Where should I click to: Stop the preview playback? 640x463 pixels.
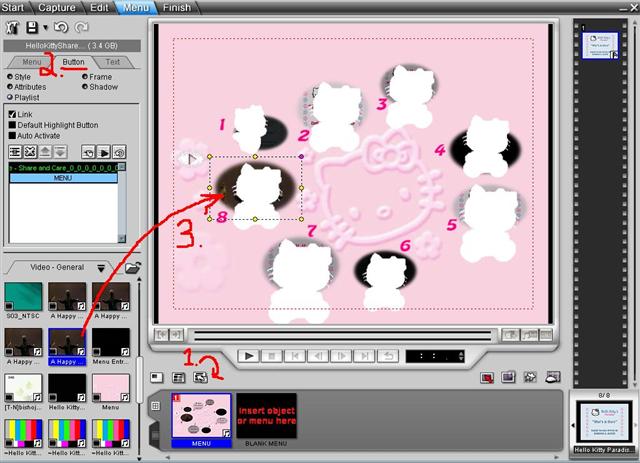[271, 356]
